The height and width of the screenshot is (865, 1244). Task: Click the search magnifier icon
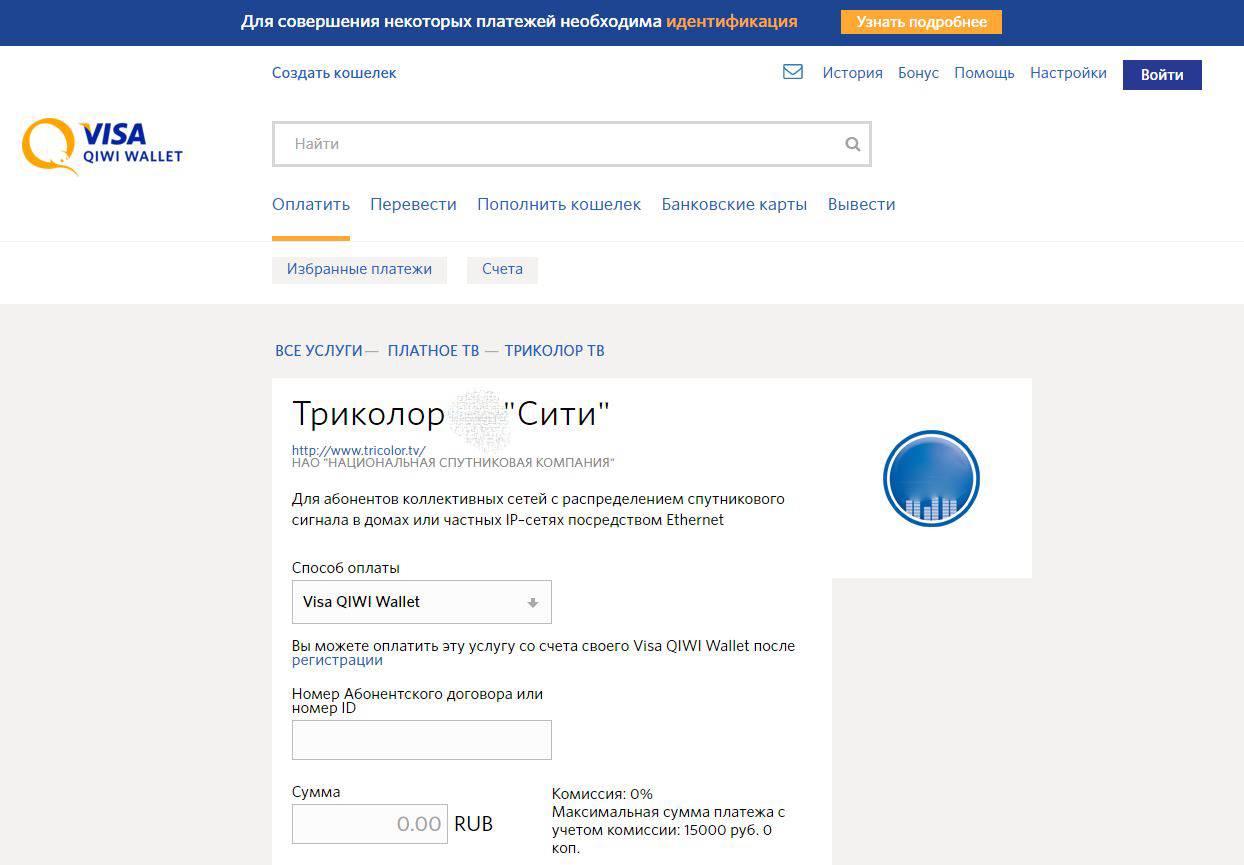pyautogui.click(x=853, y=144)
